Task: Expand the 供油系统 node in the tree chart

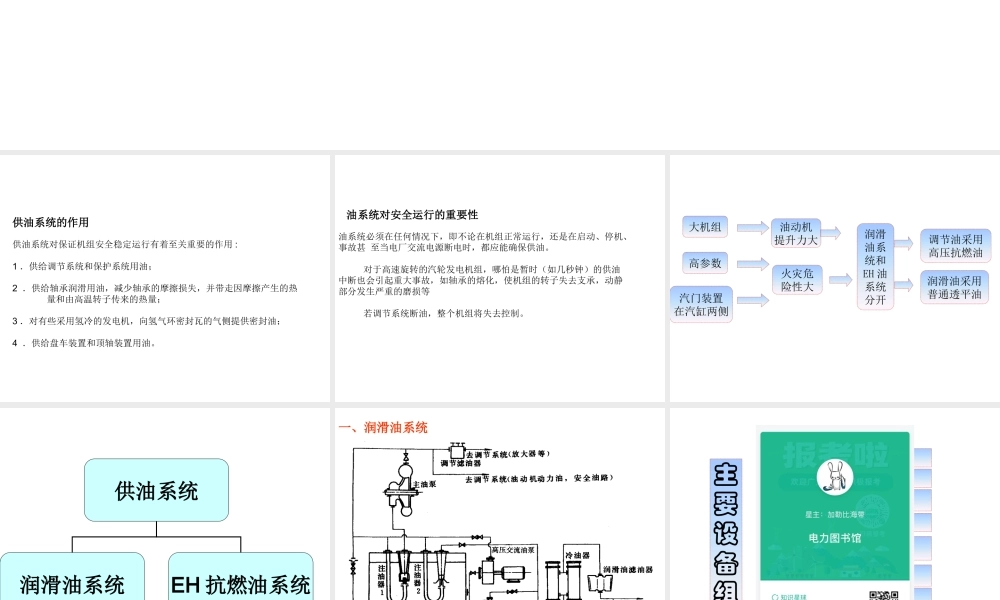Action: 156,490
